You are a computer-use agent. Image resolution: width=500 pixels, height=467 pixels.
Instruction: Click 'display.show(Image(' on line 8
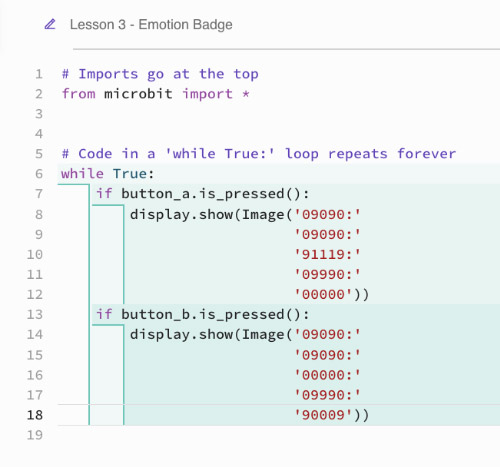(211, 215)
